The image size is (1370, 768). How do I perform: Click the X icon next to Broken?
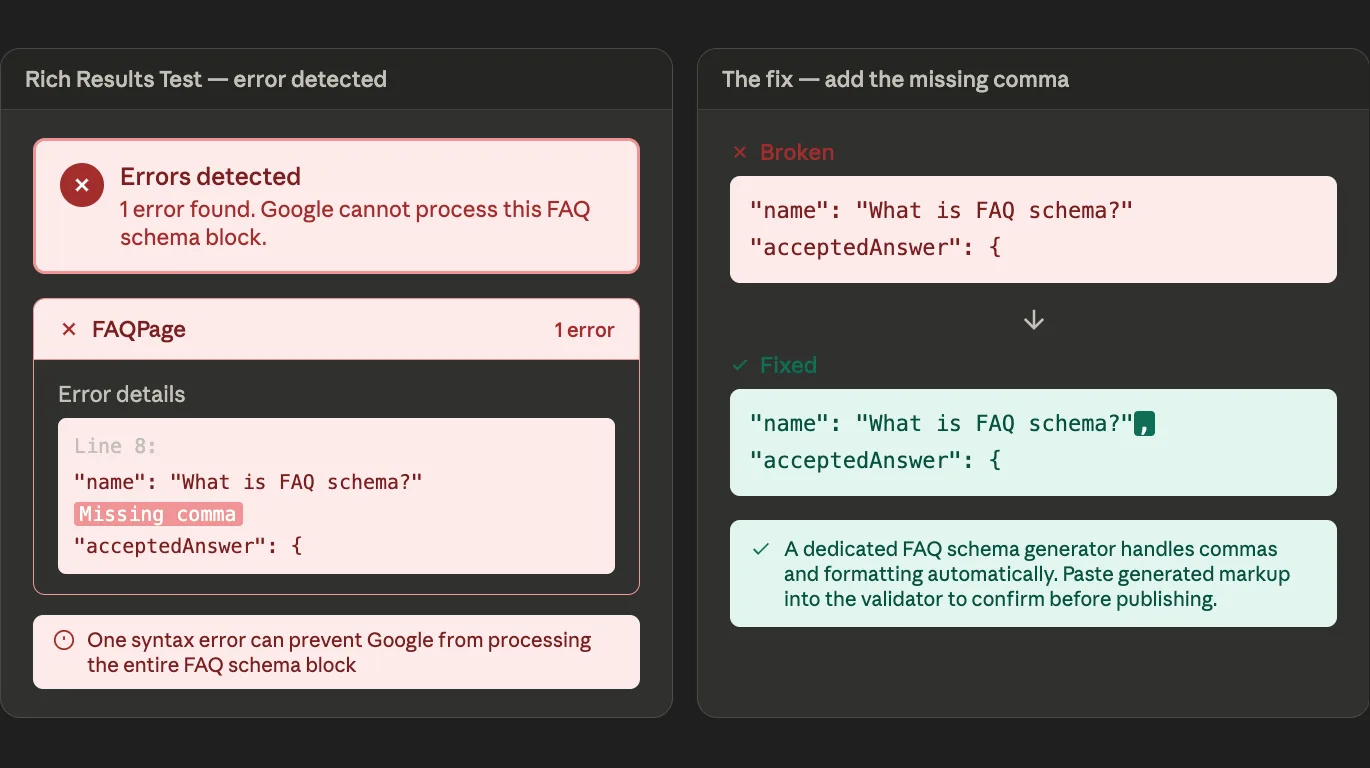(x=740, y=152)
